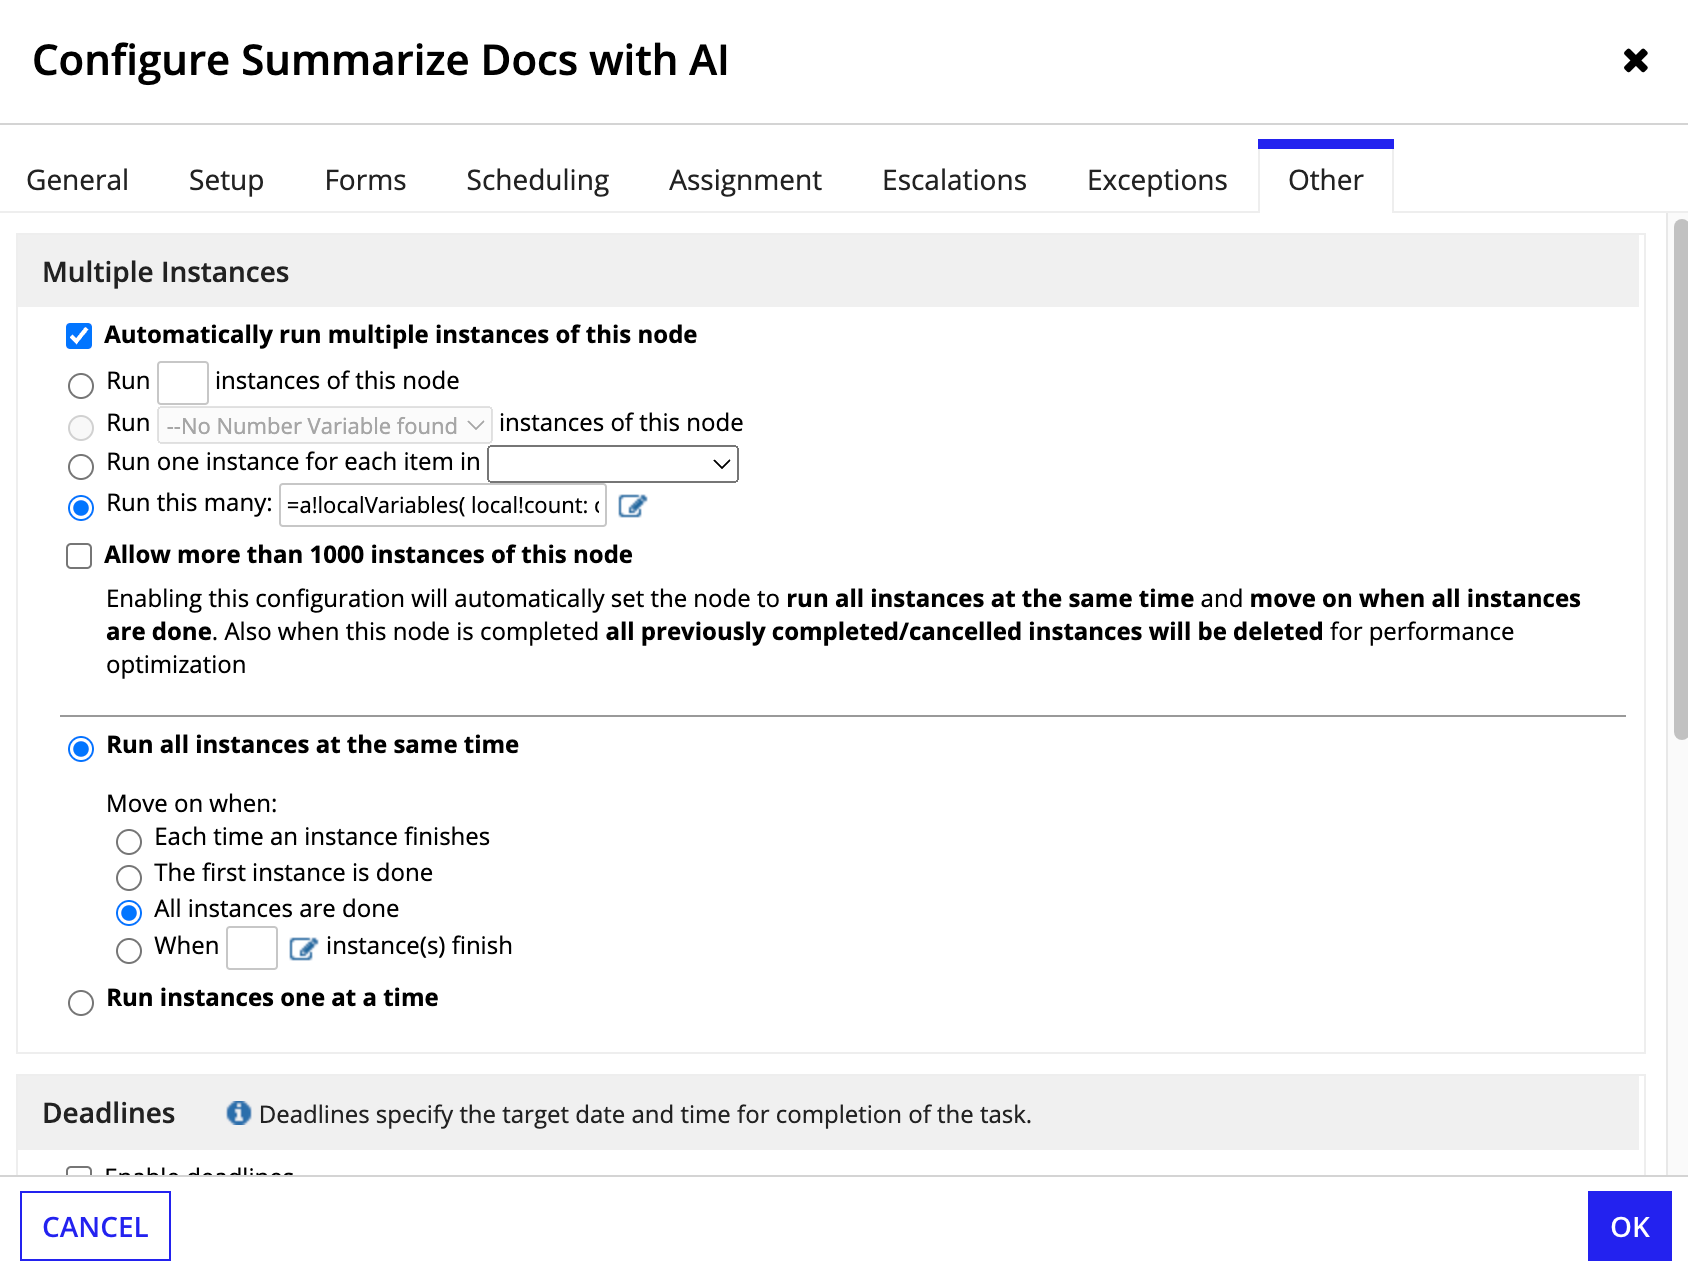Select All instances are done option
This screenshot has width=1688, height=1270.
coord(129,912)
